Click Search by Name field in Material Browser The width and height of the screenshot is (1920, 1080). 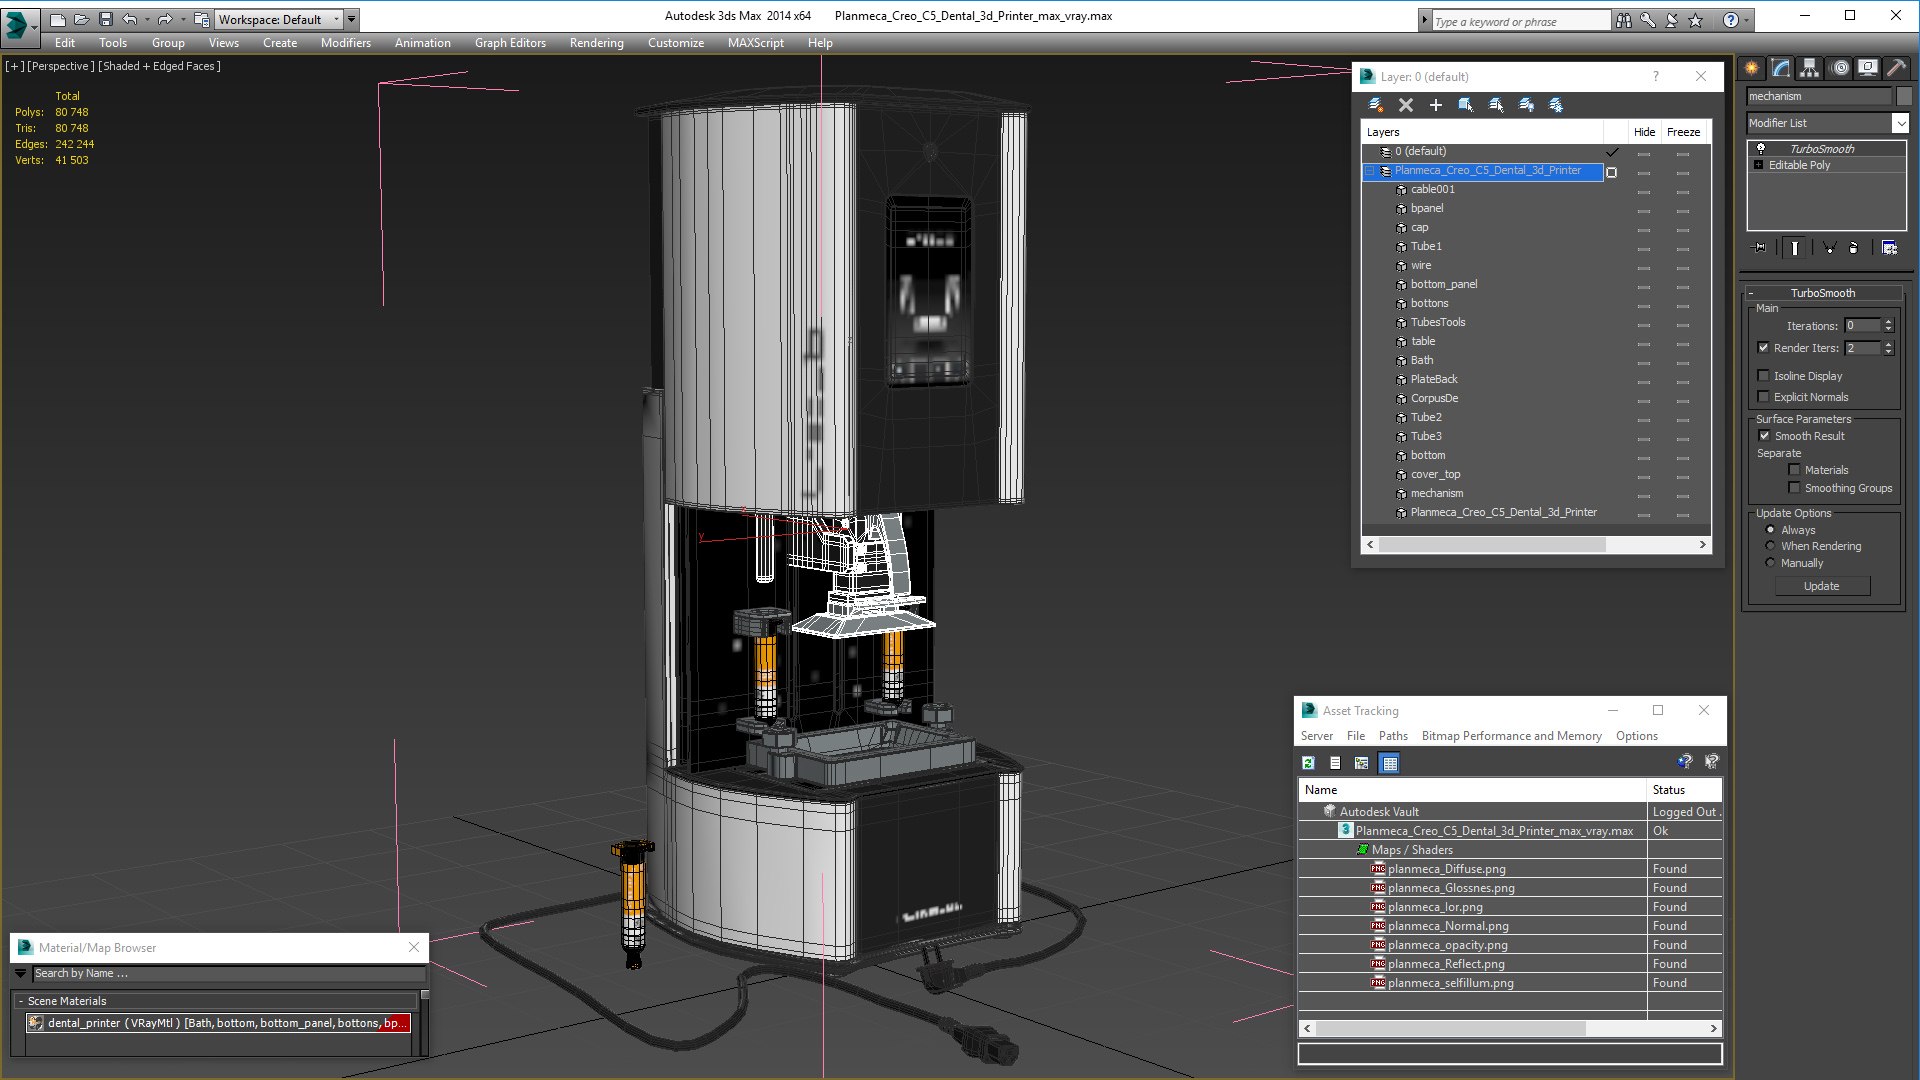(229, 973)
